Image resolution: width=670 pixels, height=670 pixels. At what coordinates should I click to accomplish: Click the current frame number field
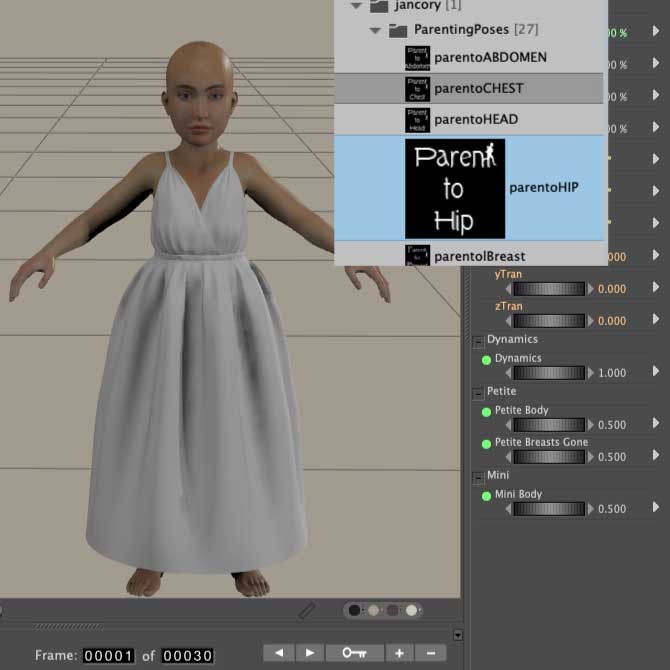tap(107, 656)
